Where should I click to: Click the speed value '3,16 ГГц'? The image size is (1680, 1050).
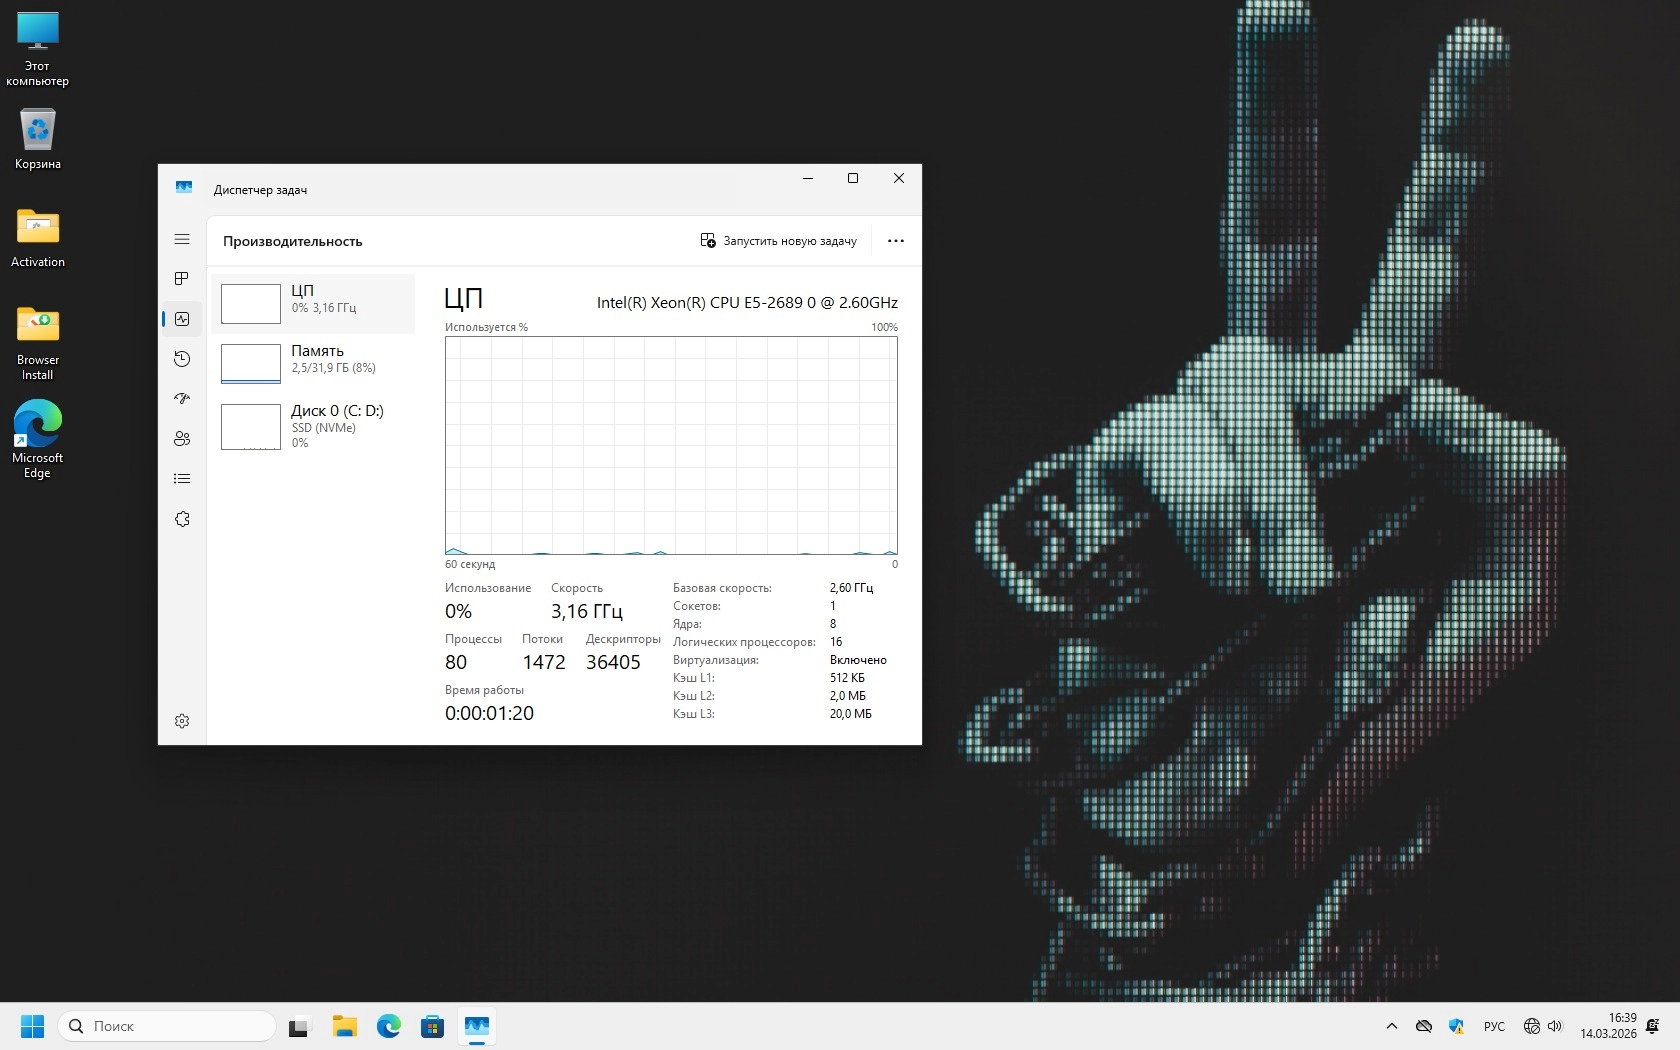587,612
